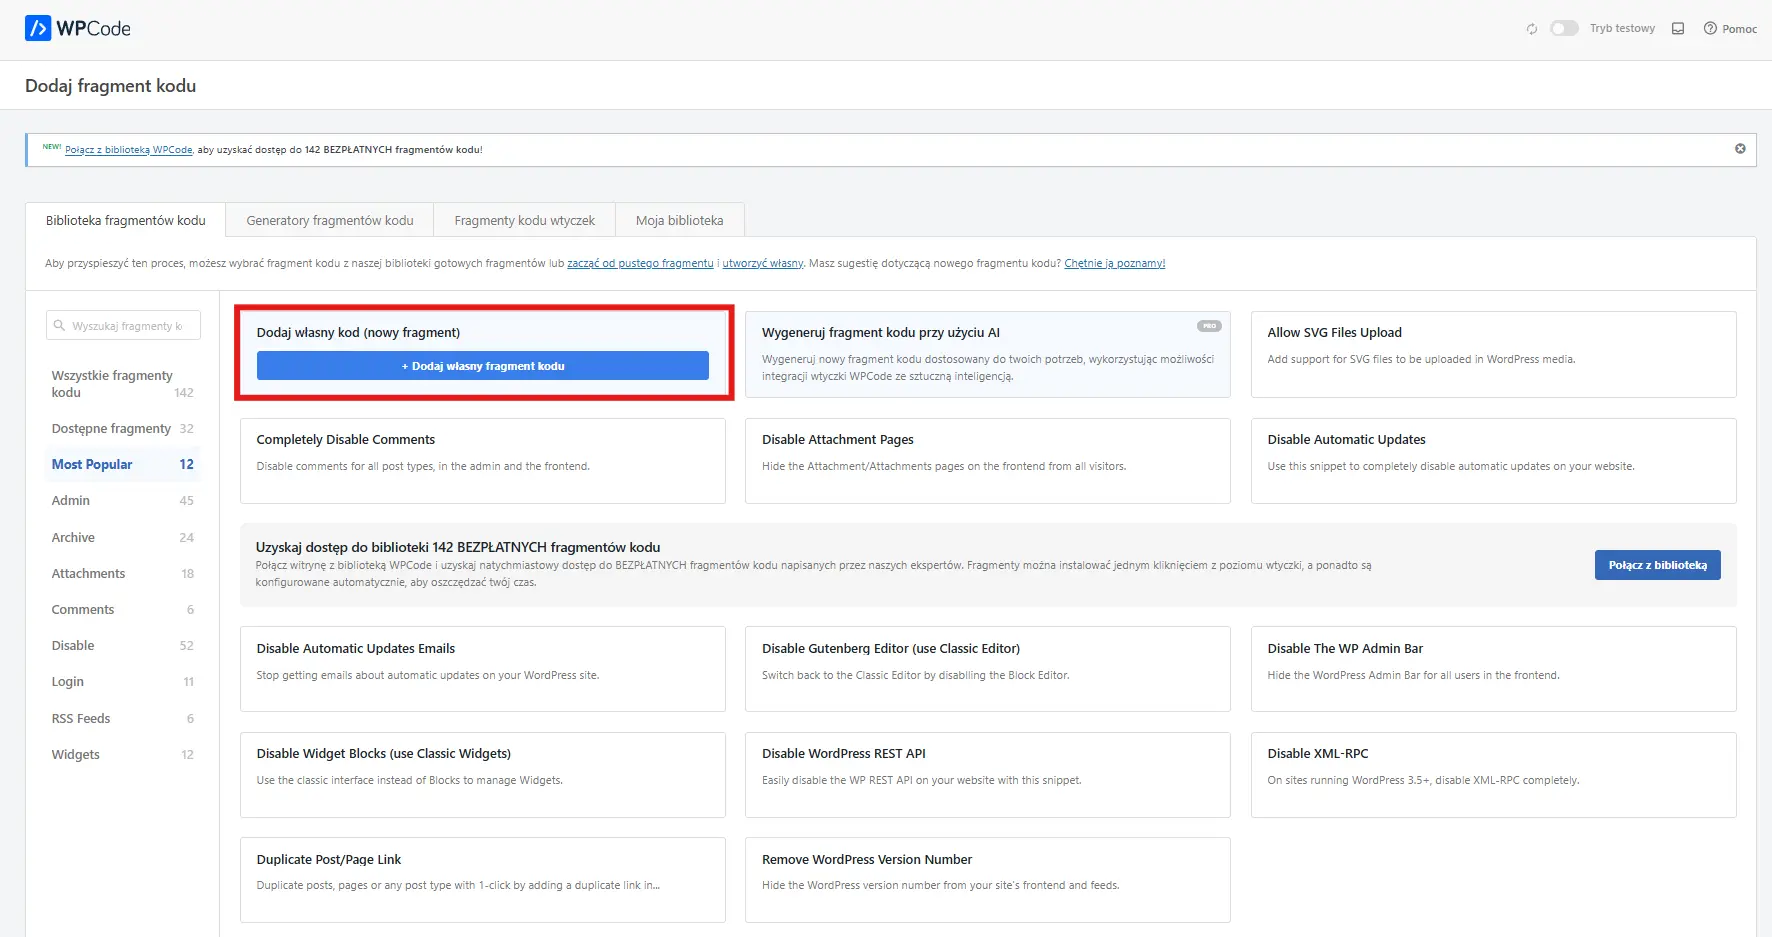Toggle the Tryb testowy switch
The image size is (1772, 937).
point(1563,28)
